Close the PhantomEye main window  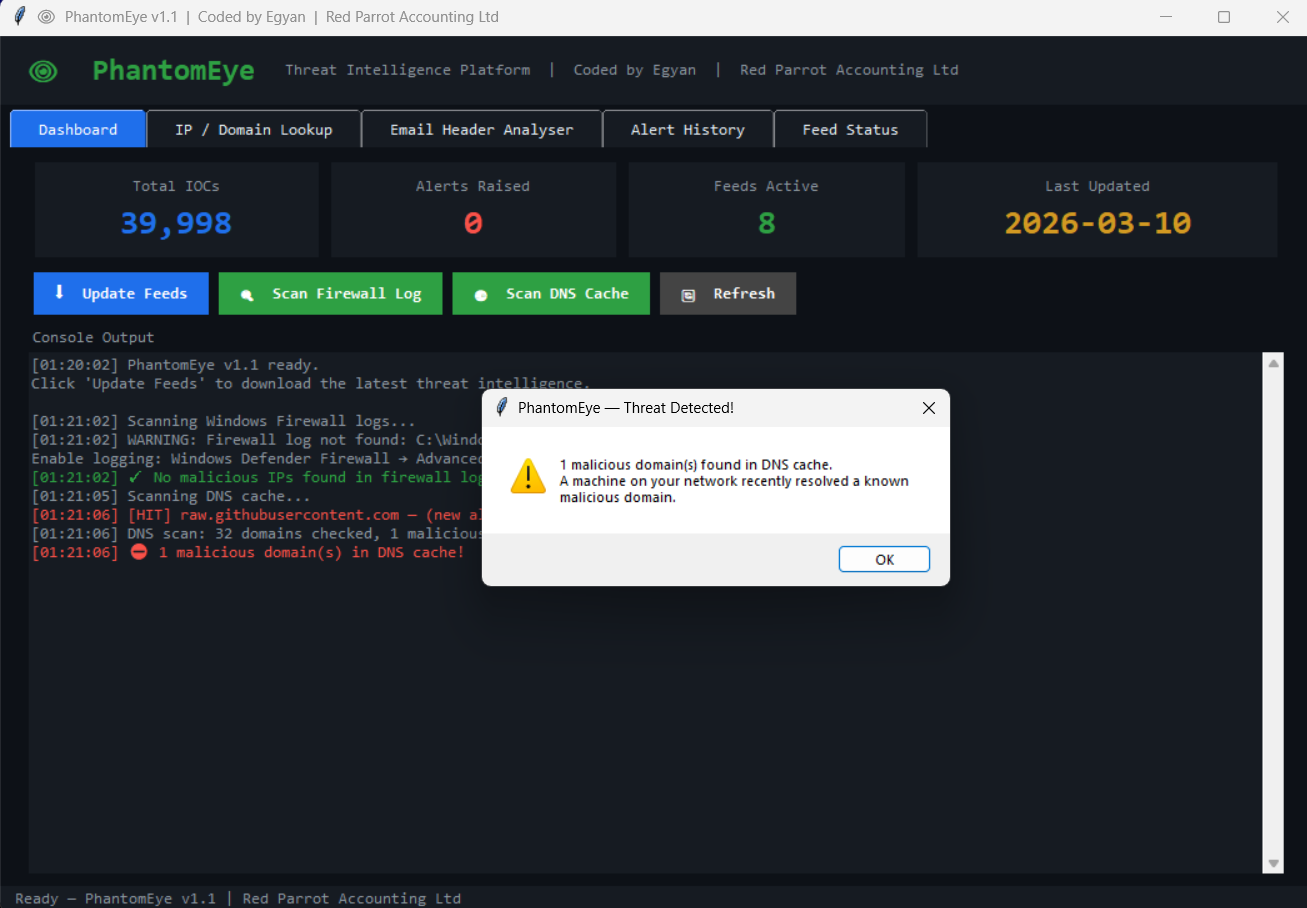coord(1283,17)
